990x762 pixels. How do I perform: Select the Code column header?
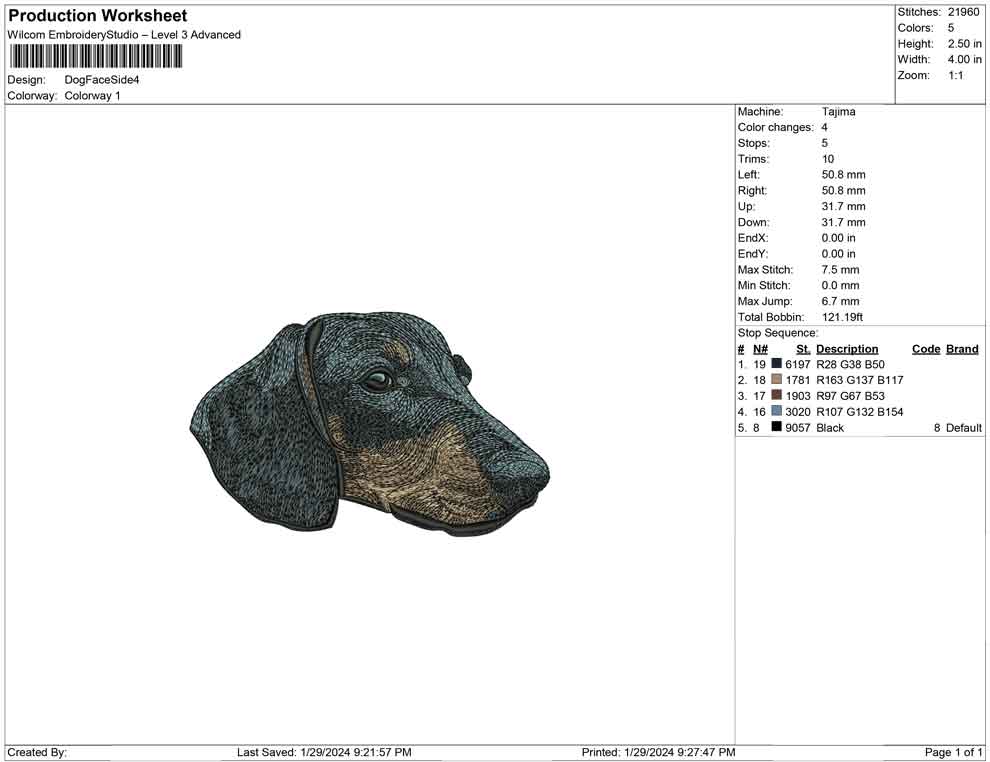point(925,348)
